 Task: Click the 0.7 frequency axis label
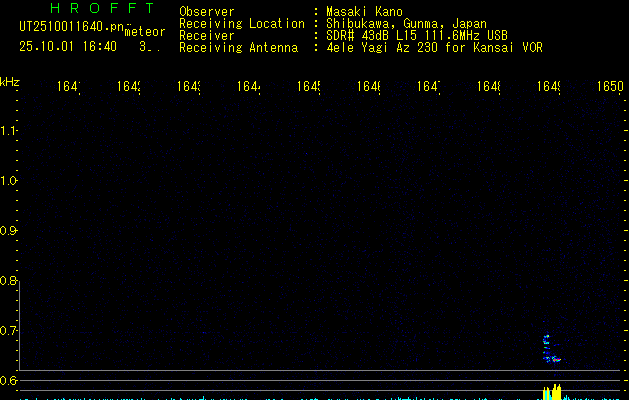(8, 331)
